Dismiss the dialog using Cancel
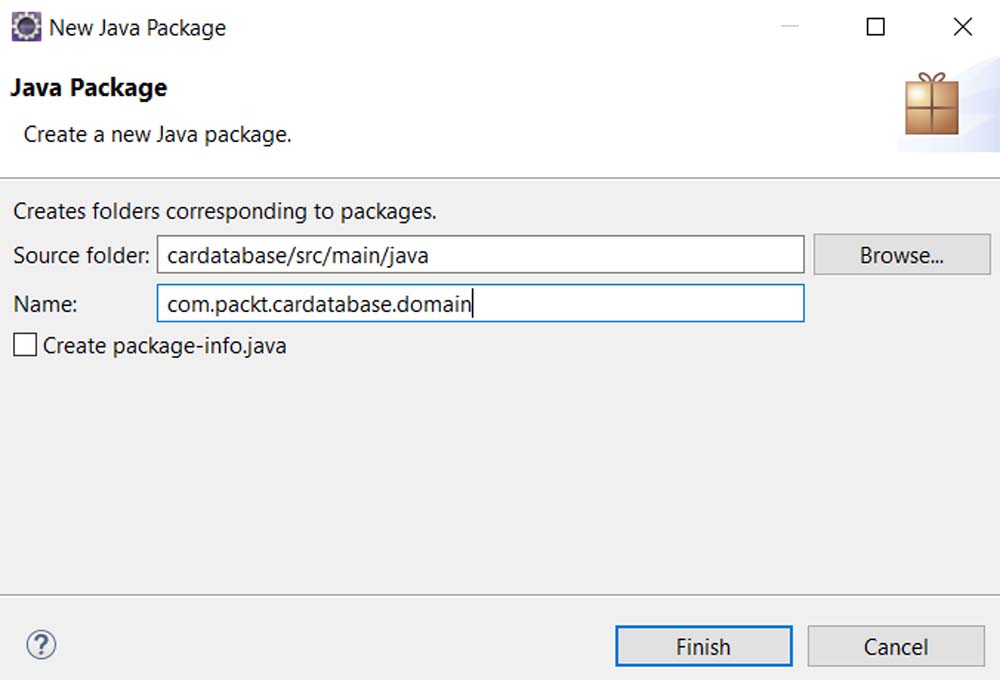Screen dimensions: 1000x680 click(896, 647)
